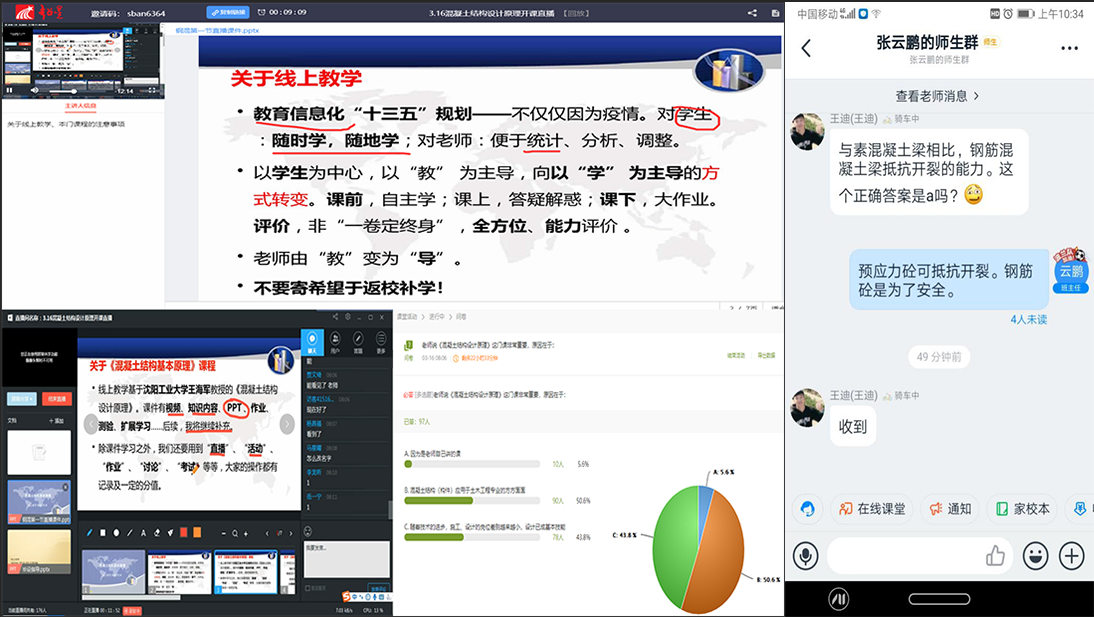
Task: Select the pen annotation tool below slide
Action: [x=88, y=532]
